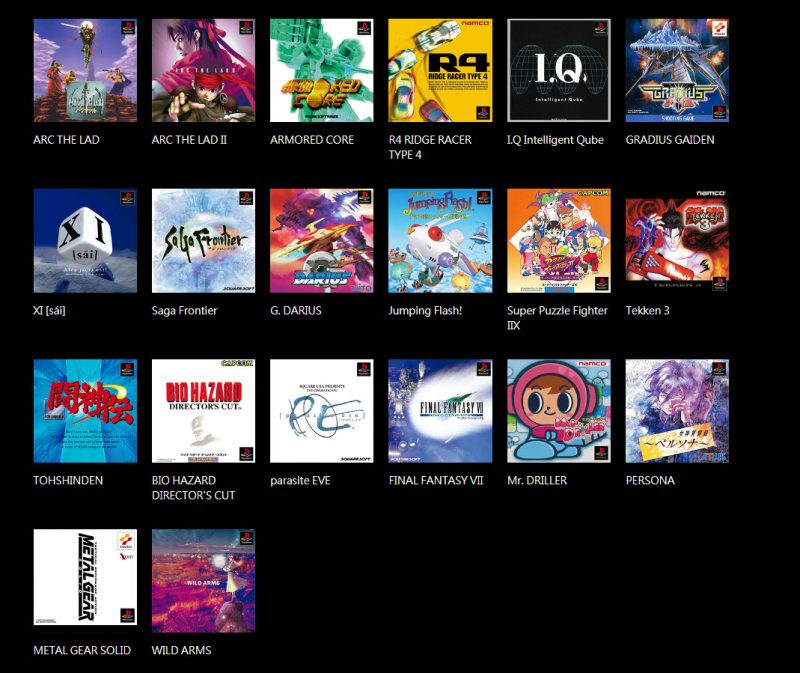This screenshot has height=673, width=800.
Task: Click the GRADIUS GAIDEN cover image
Action: click(x=677, y=70)
